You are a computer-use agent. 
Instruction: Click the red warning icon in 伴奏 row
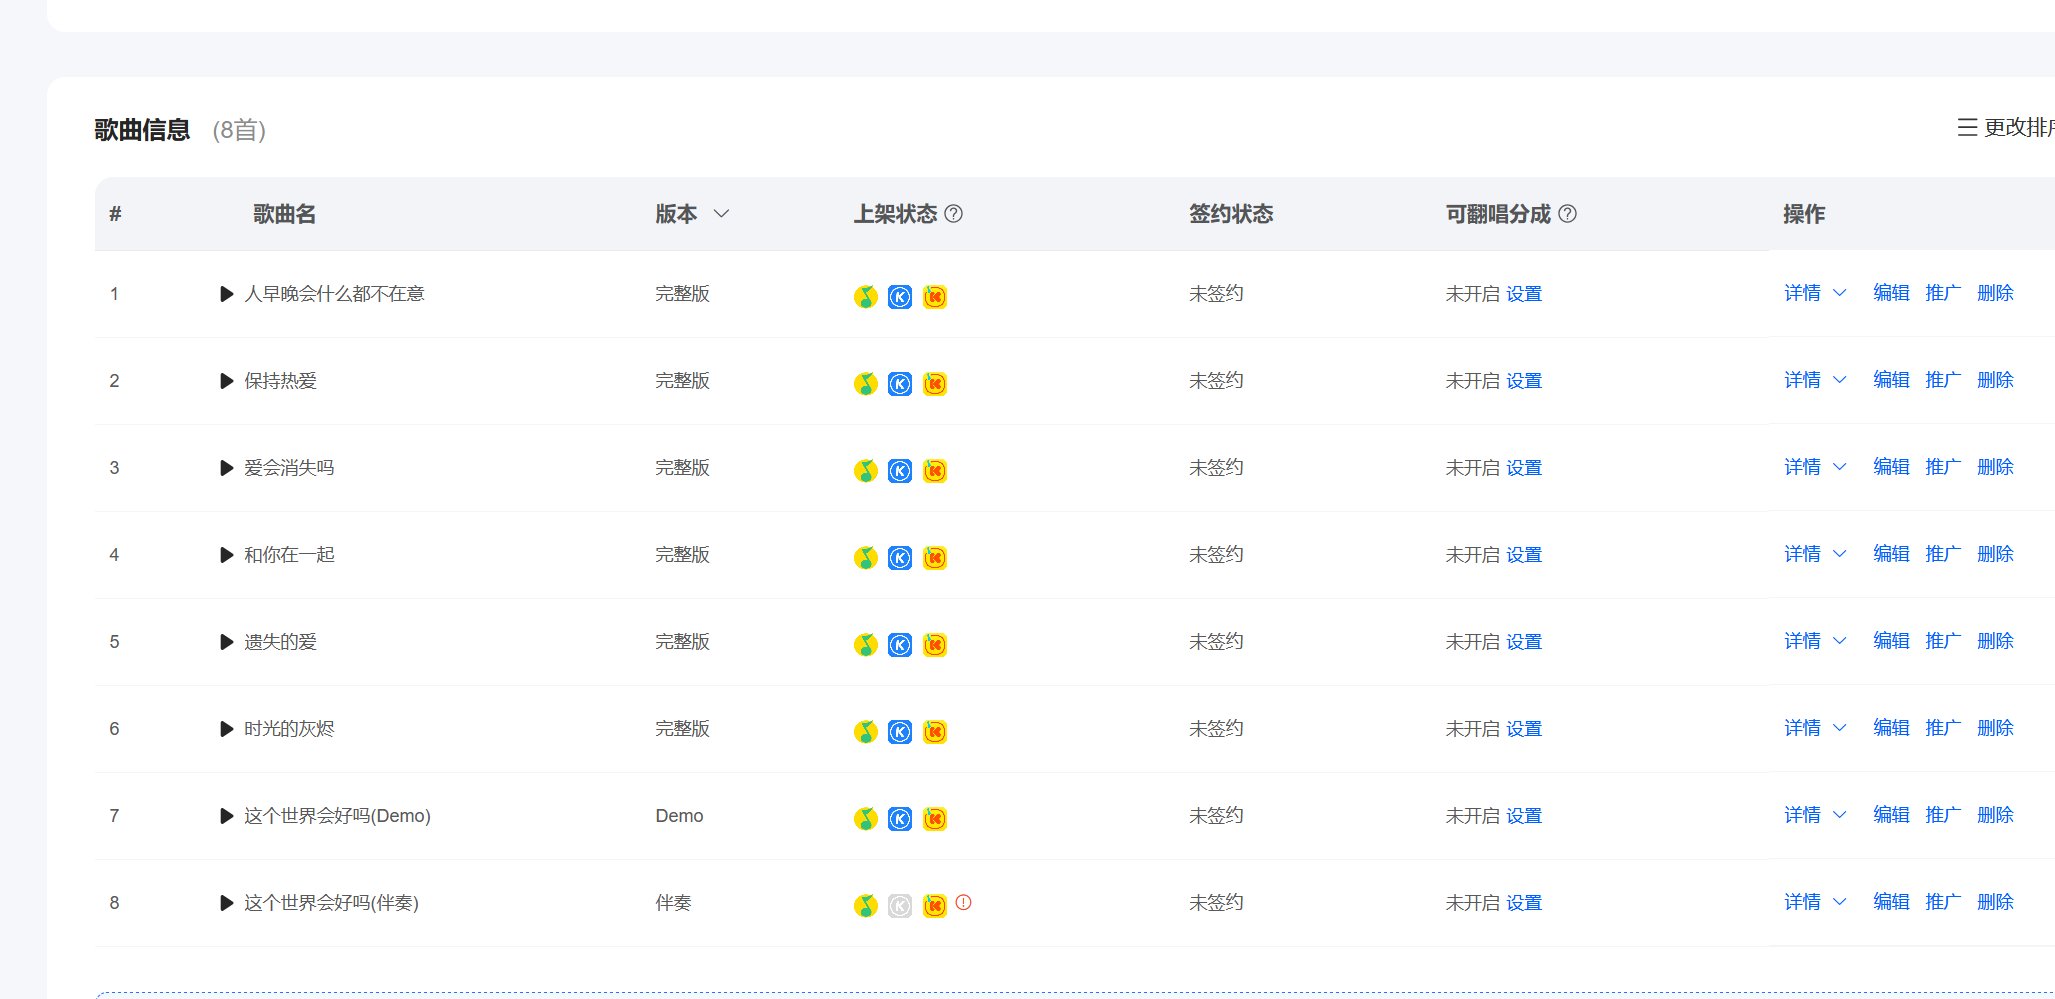tap(963, 902)
